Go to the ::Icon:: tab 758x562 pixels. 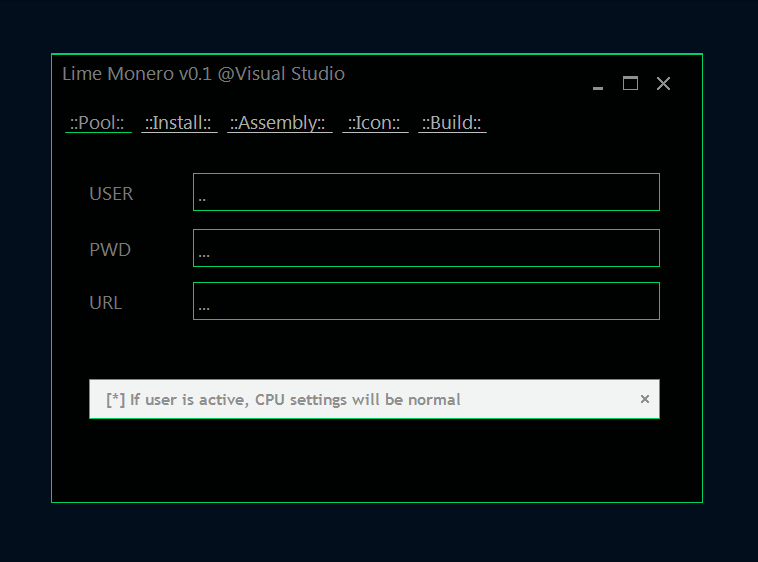(375, 123)
